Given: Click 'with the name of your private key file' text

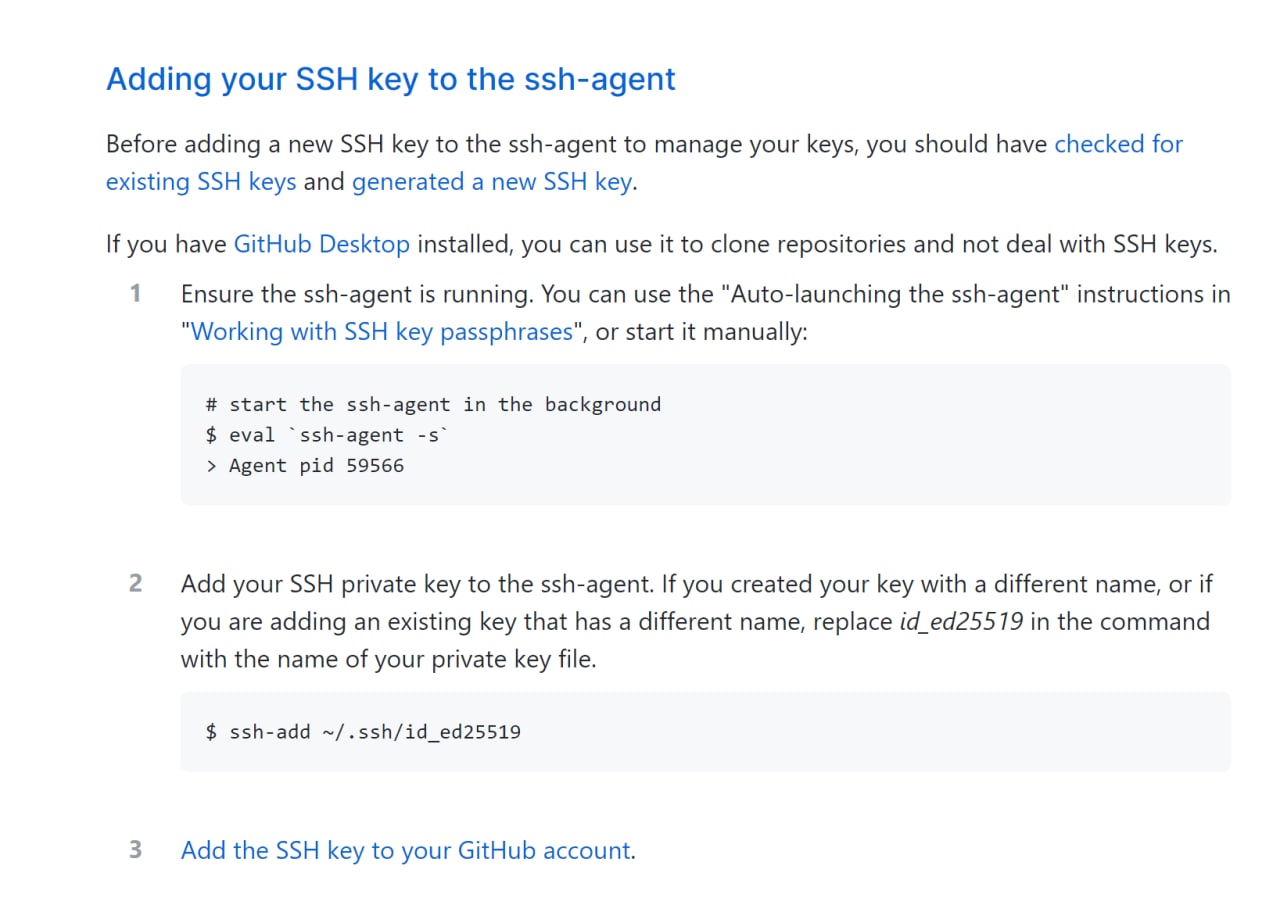Looking at the screenshot, I should 388,660.
